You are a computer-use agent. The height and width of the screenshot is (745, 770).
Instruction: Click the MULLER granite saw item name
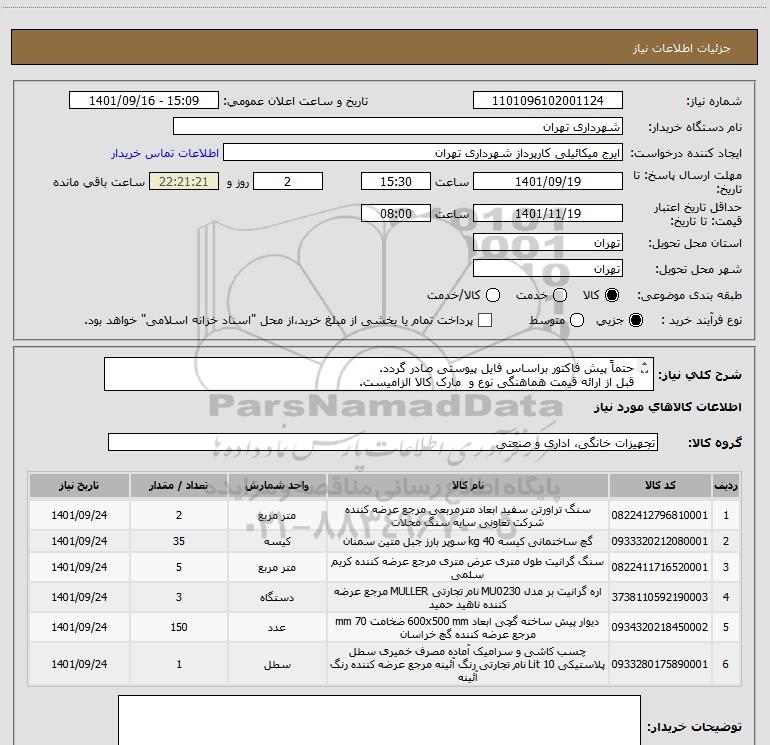pos(468,598)
